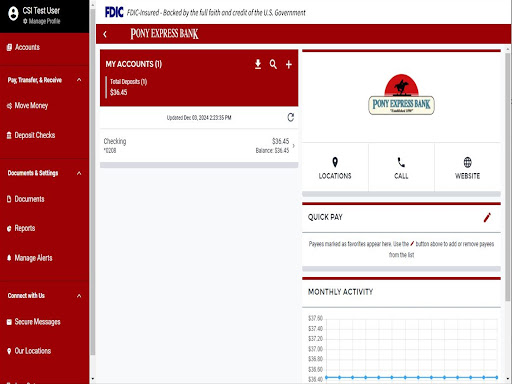
Task: Open Manage Profile link
Action: pyautogui.click(x=42, y=21)
